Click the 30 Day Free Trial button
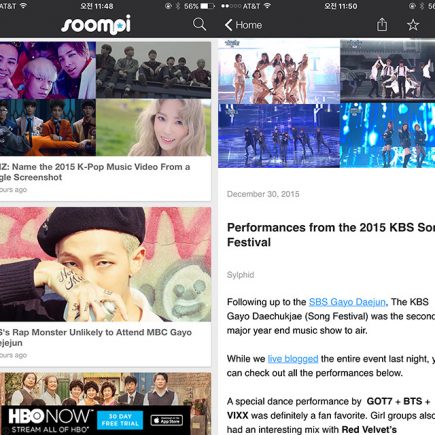435x435 pixels. [x=120, y=420]
